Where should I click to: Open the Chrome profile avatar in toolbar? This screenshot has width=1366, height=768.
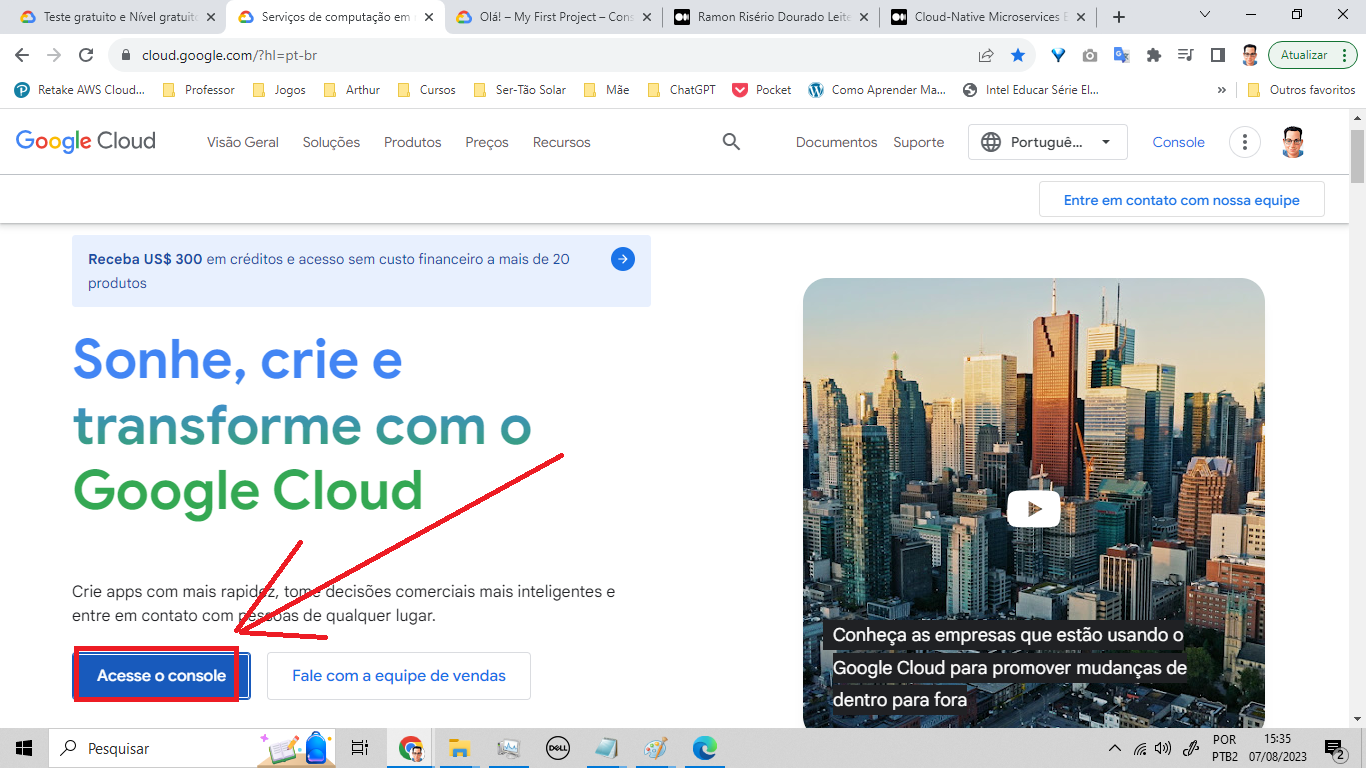pyautogui.click(x=1250, y=55)
